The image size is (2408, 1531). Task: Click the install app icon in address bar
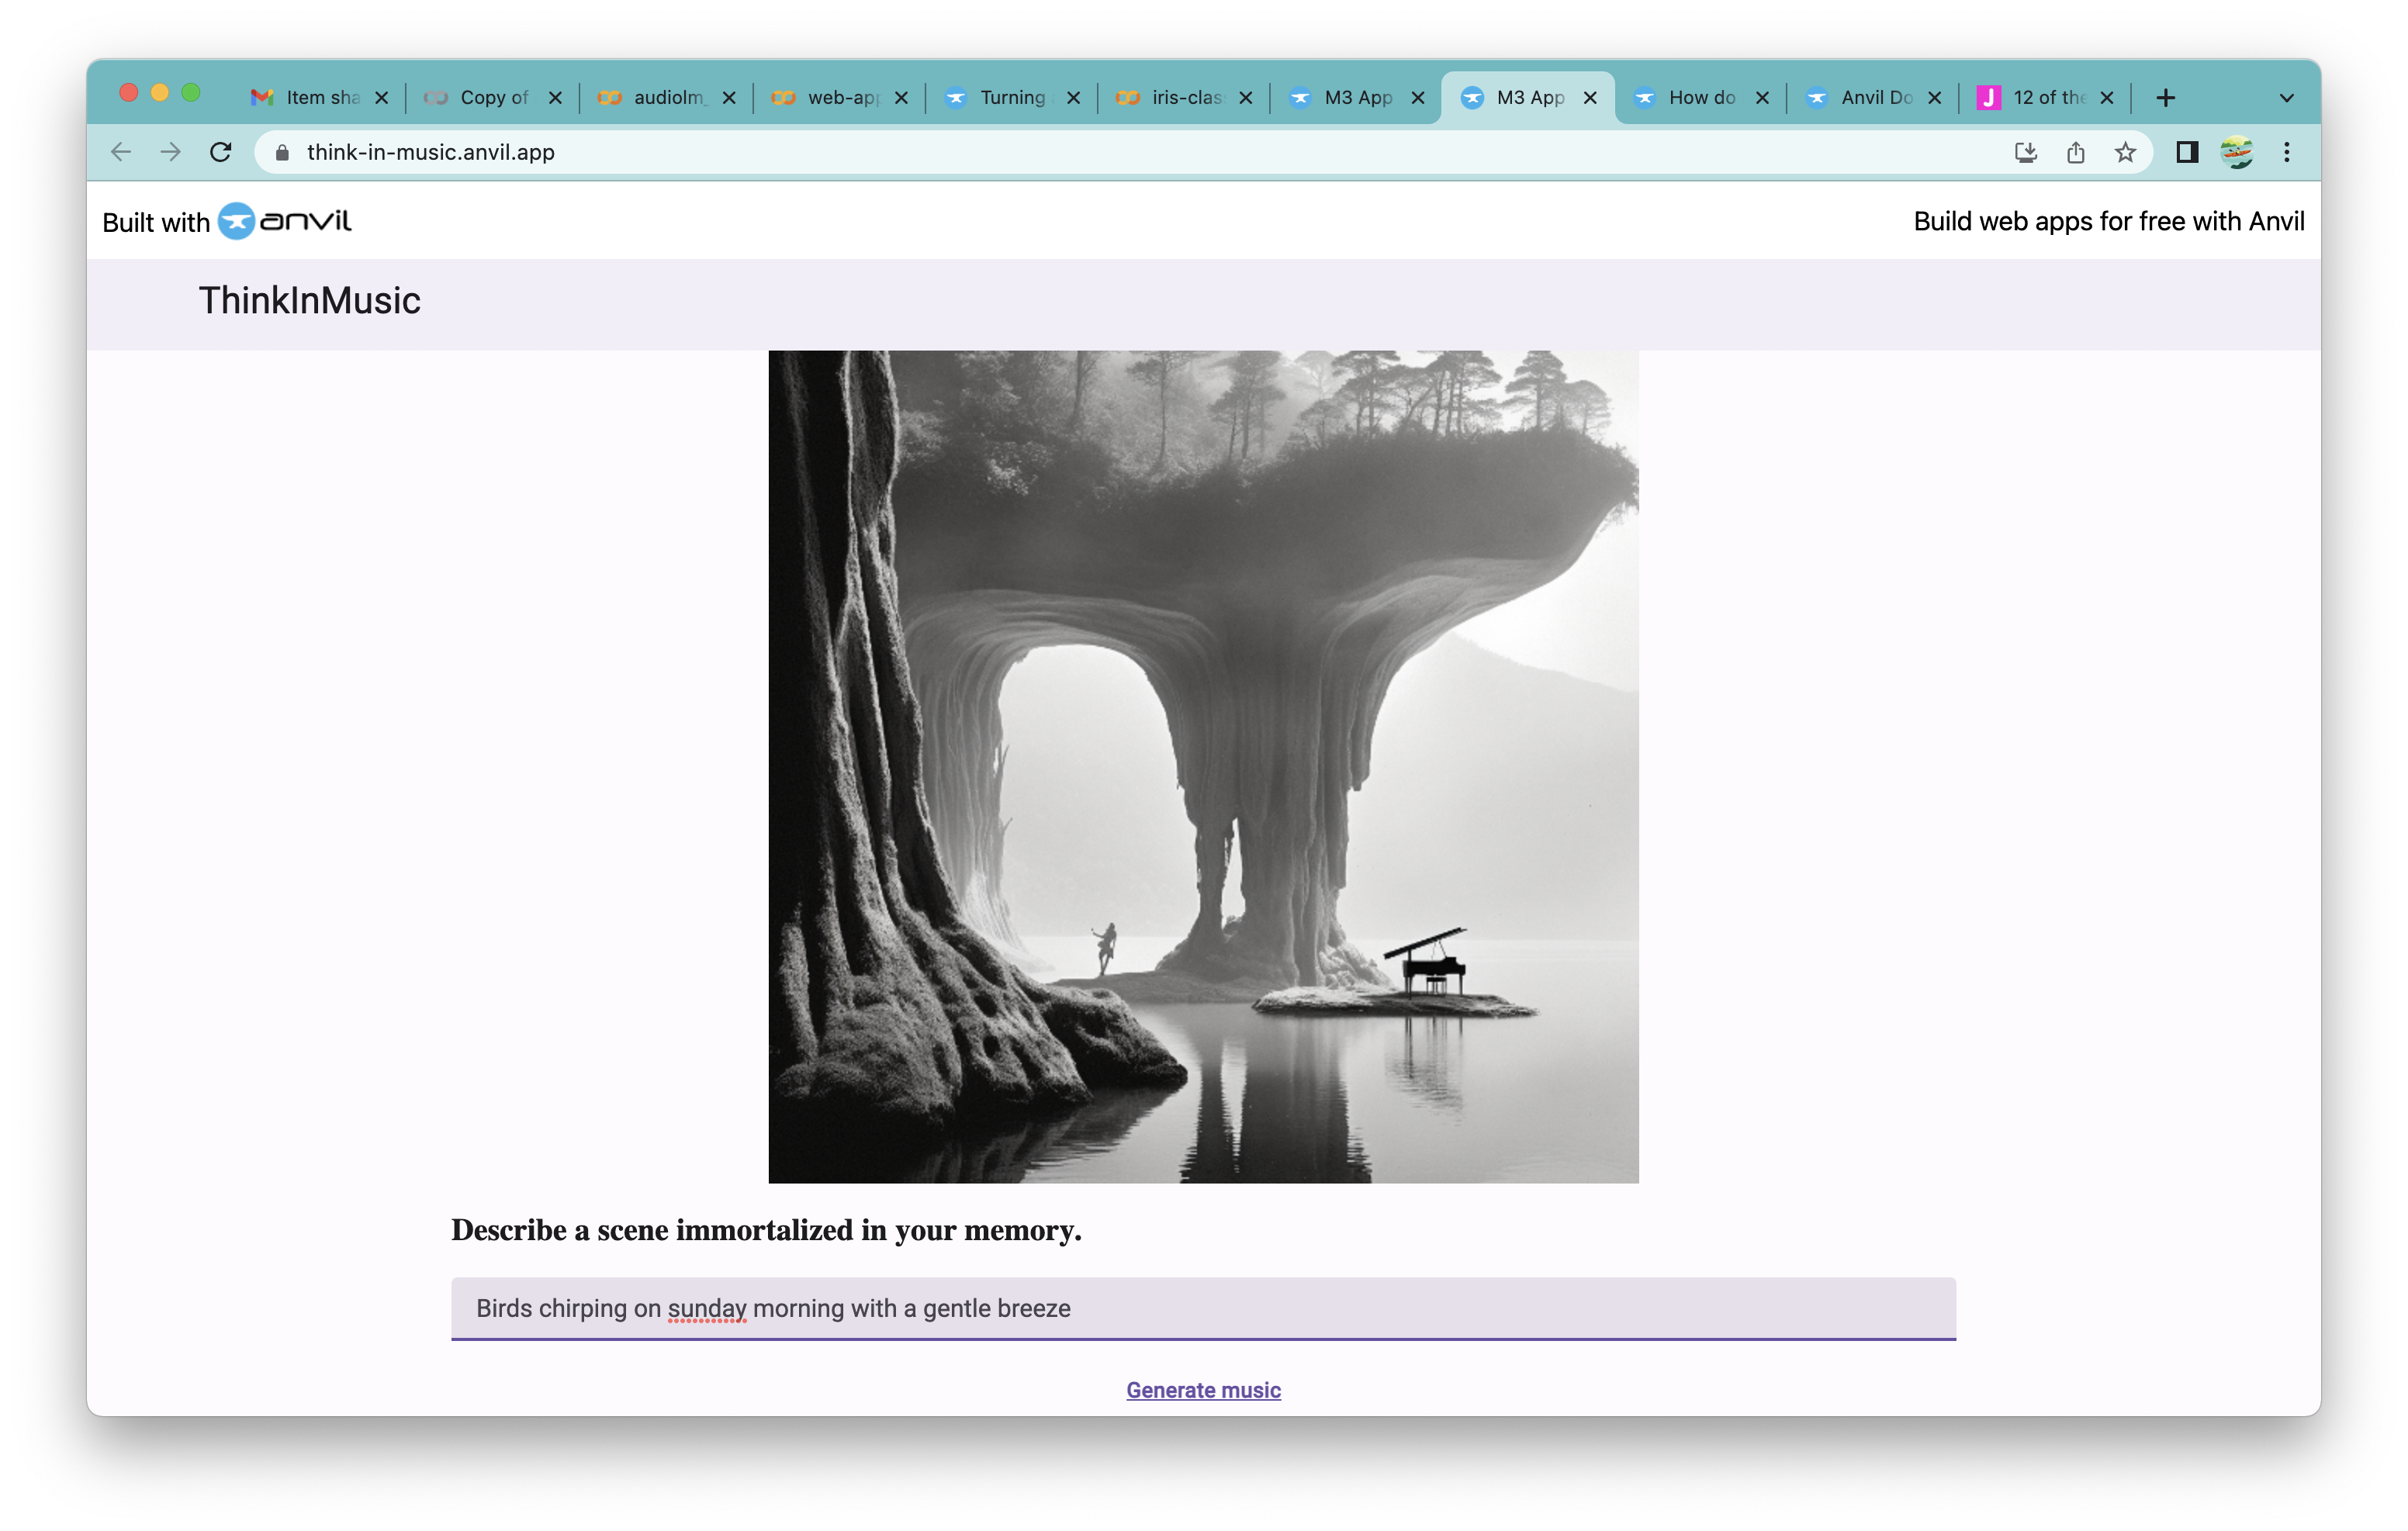(x=2025, y=152)
